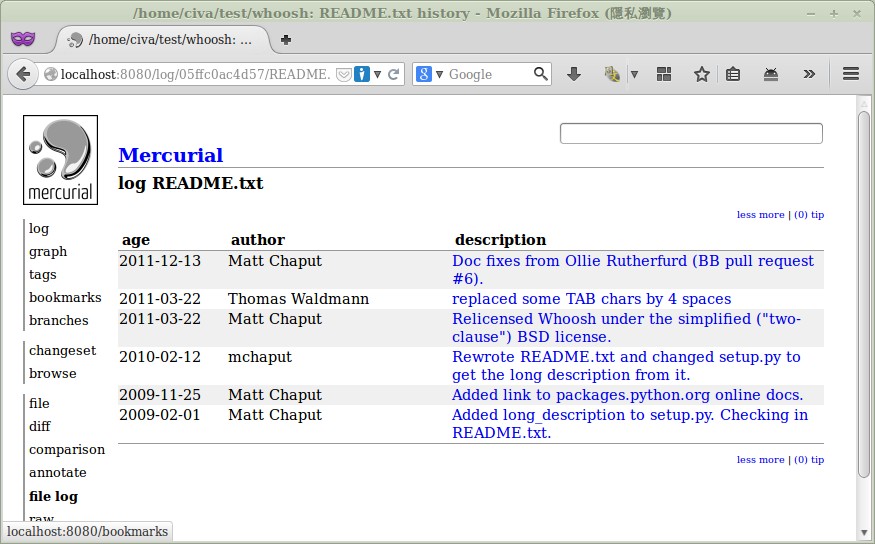
Task: Open the bookmarks list icon
Action: coord(733,74)
